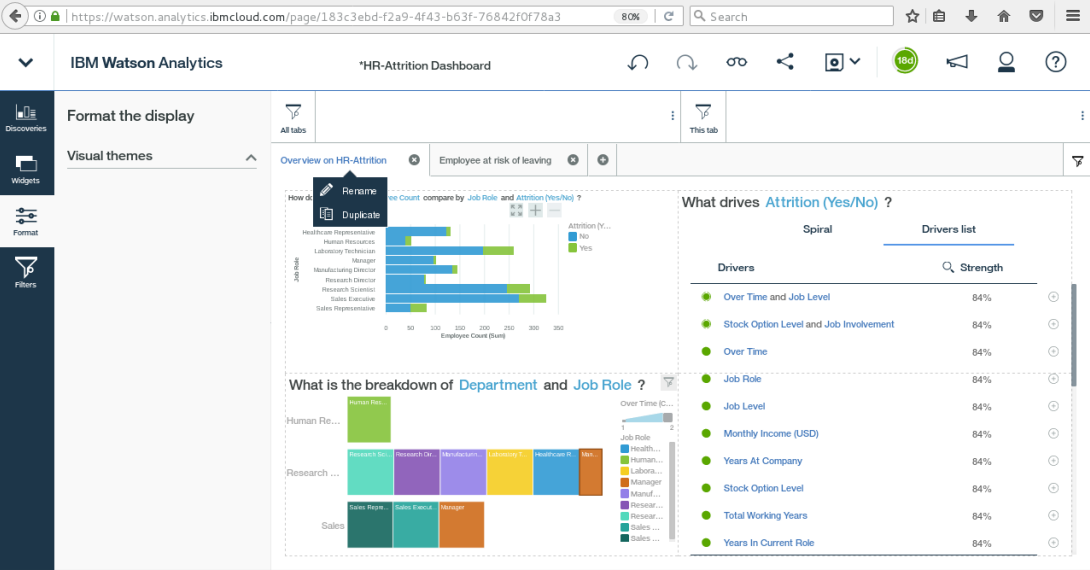This screenshot has width=1090, height=570.
Task: Click the zoom in plus on bar chart
Action: [535, 210]
